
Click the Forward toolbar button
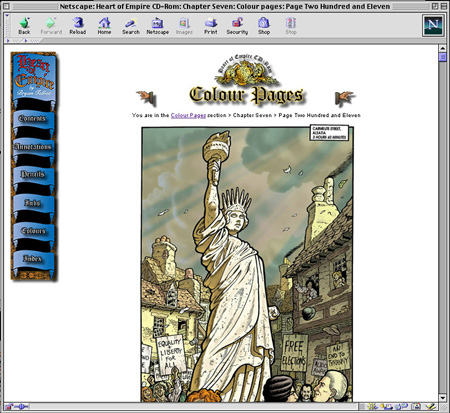tap(51, 26)
